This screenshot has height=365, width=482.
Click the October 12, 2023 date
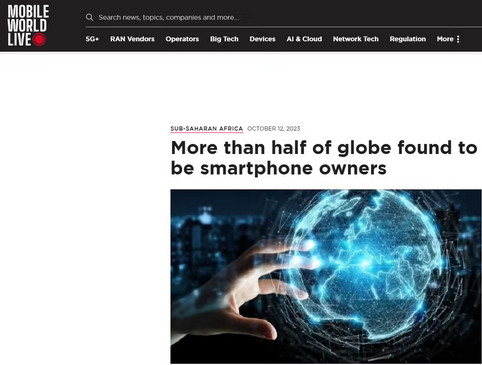pyautogui.click(x=274, y=129)
